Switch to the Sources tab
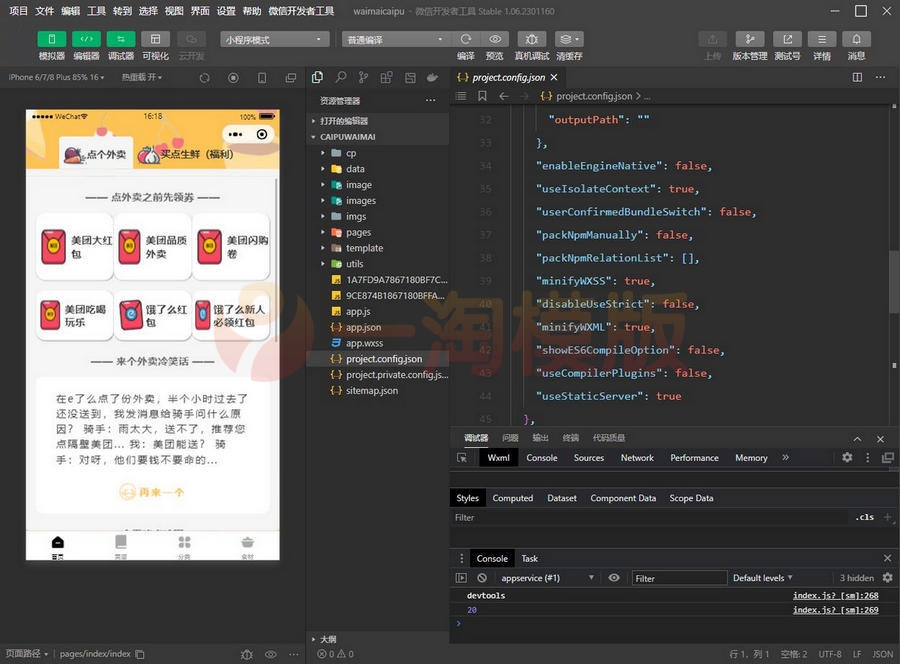Screen dimensions: 900x664 tap(589, 458)
